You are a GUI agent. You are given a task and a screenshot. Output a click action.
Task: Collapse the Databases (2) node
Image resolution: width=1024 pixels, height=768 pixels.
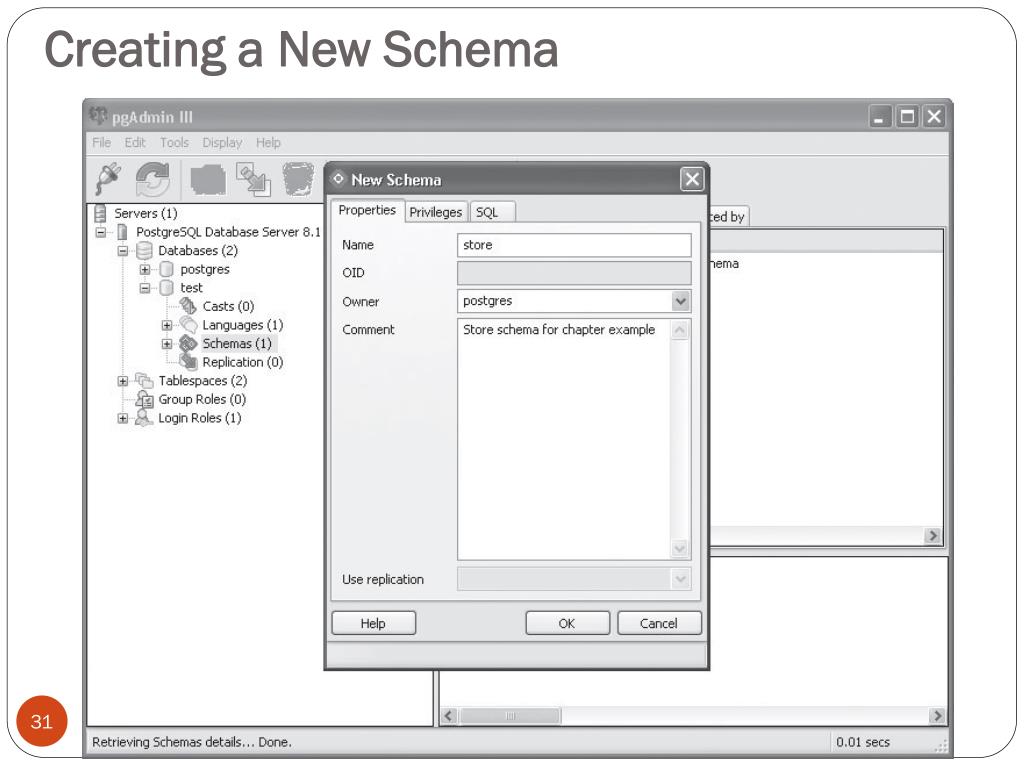(x=122, y=251)
